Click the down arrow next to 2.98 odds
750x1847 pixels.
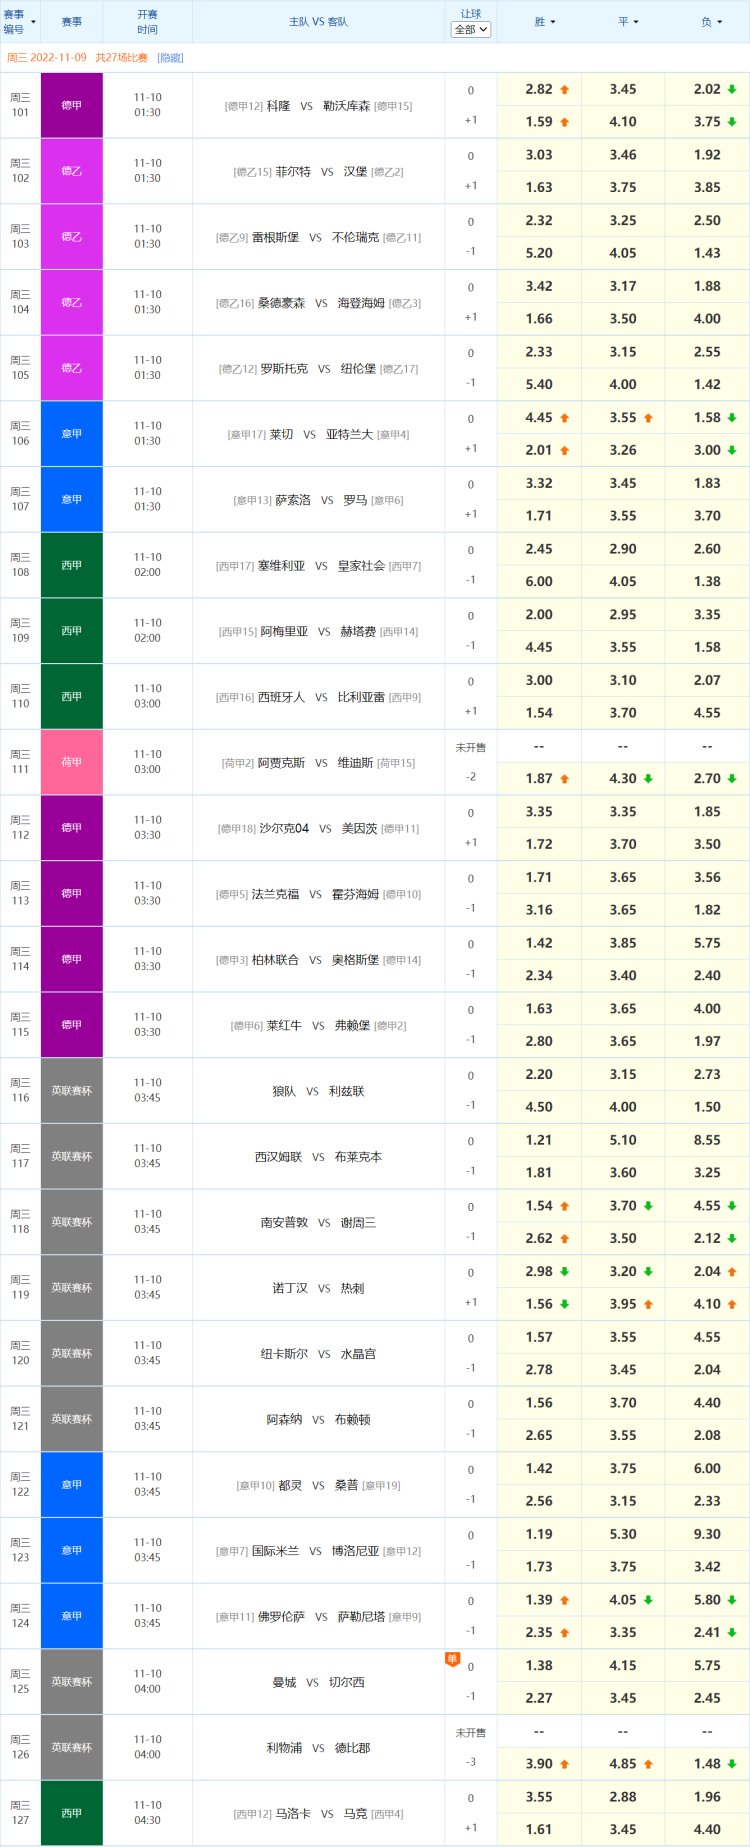(564, 1272)
